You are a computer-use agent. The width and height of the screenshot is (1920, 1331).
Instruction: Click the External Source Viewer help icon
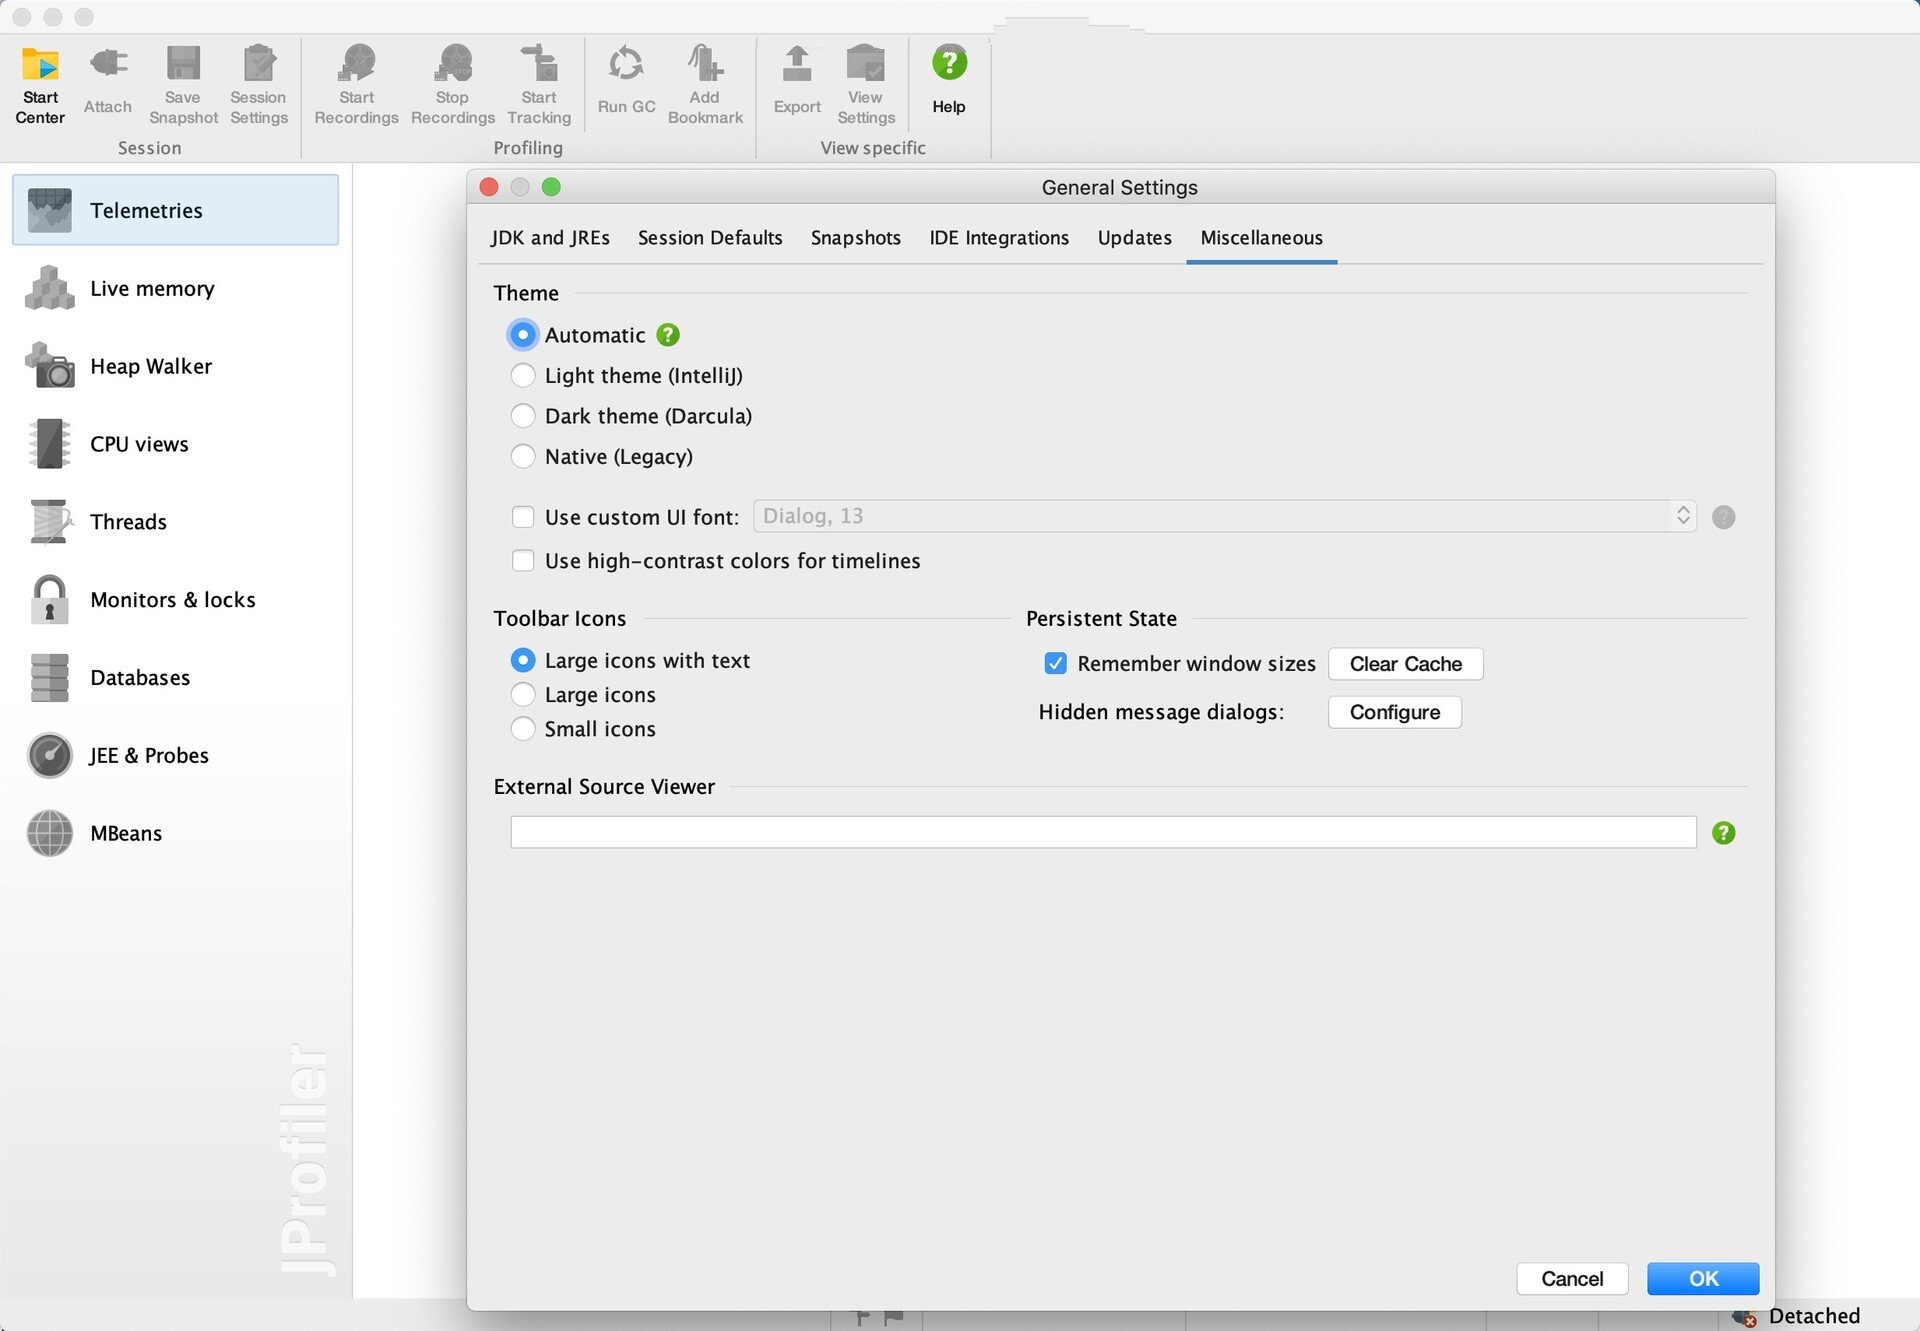1722,832
